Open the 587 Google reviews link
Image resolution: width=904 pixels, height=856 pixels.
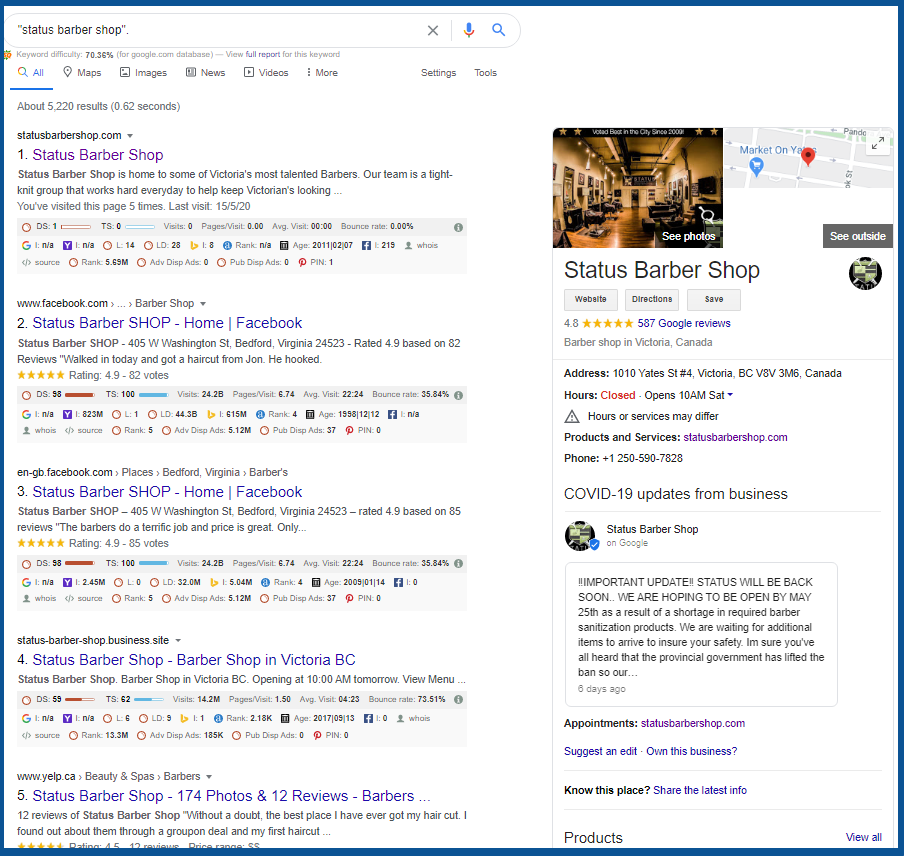tap(684, 323)
